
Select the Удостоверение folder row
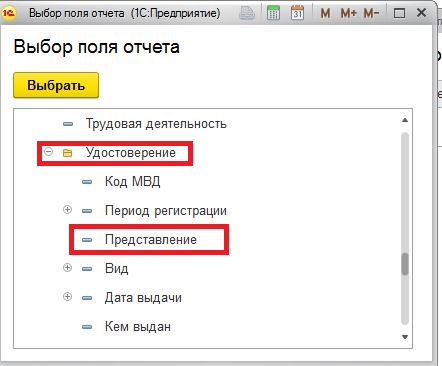(131, 153)
